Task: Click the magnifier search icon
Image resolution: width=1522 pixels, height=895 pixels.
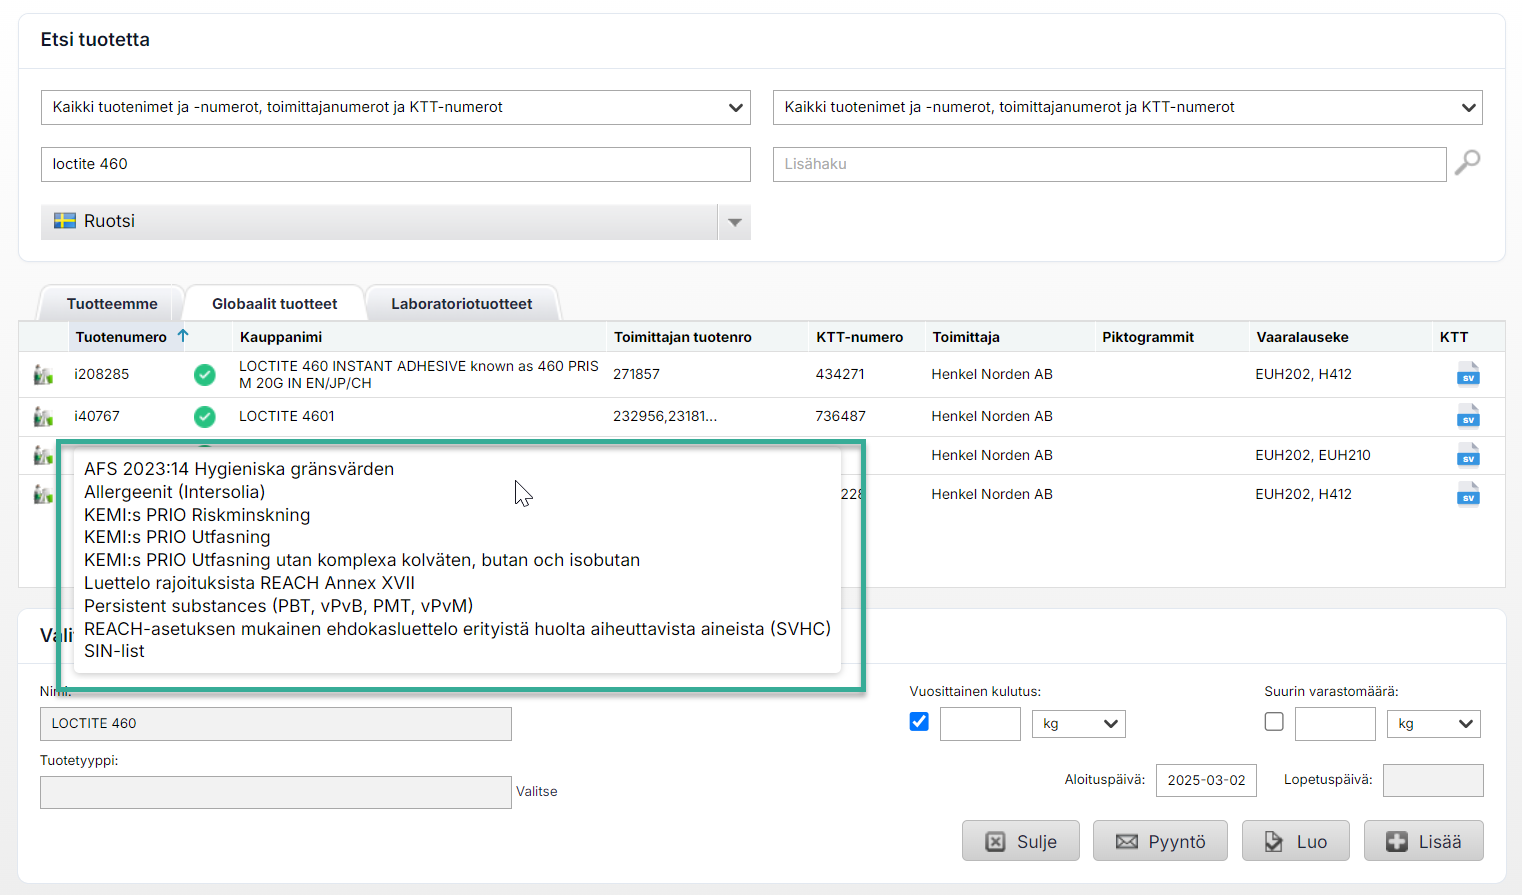Action: coord(1467,162)
